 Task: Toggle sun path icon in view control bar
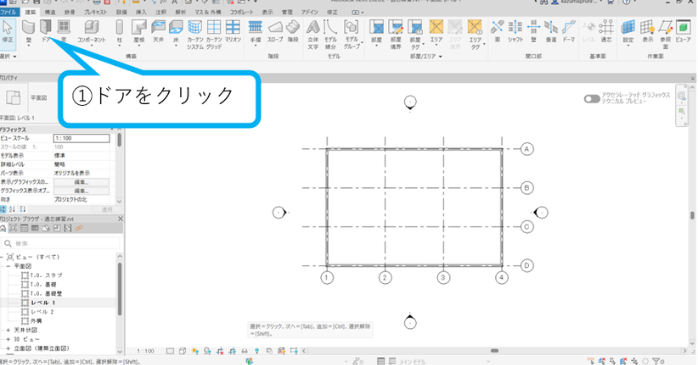point(195,351)
